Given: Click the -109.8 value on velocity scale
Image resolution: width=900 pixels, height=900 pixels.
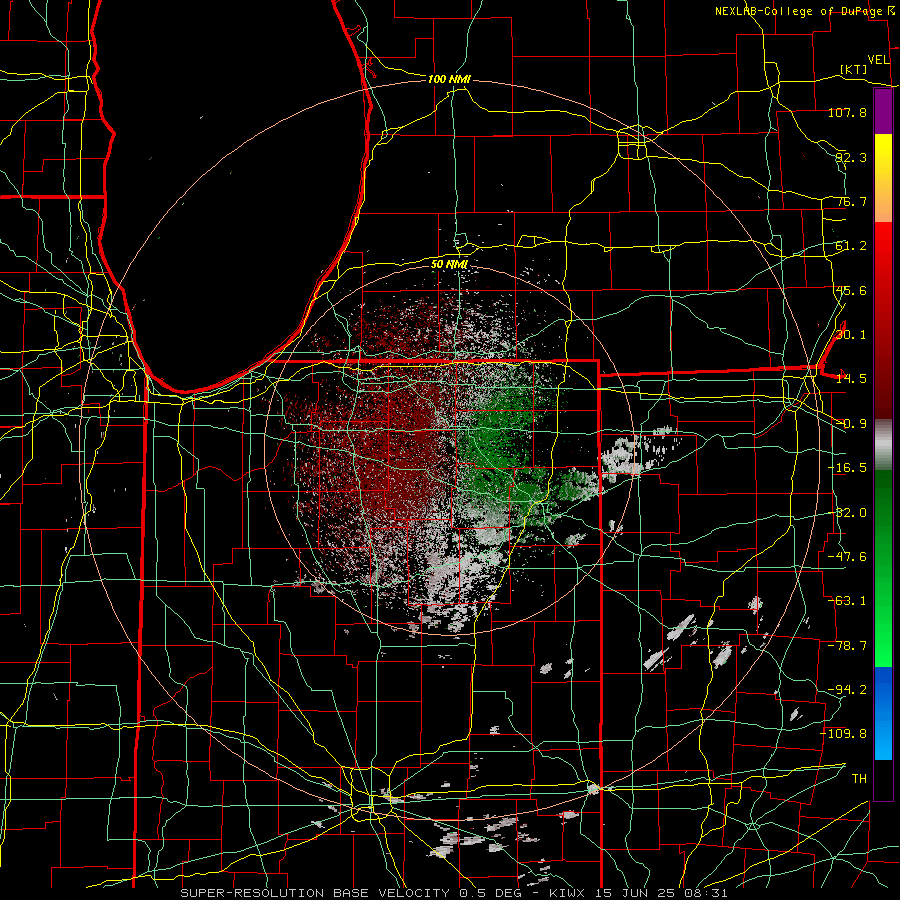Looking at the screenshot, I should pyautogui.click(x=844, y=734).
